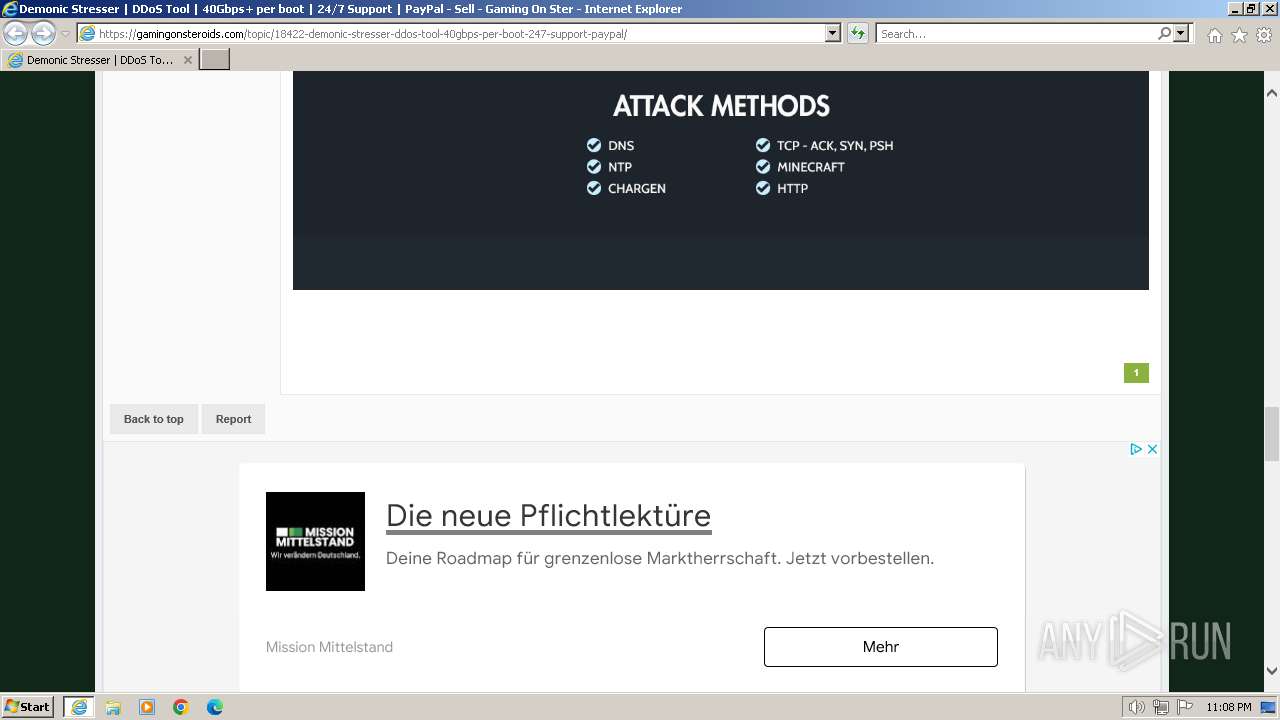
Task: Click the 11:08 PM taskbar clock
Action: coord(1229,707)
